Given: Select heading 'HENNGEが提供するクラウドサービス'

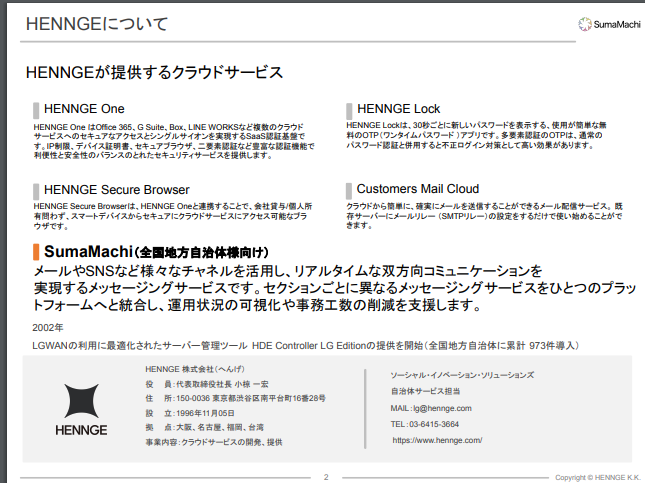Looking at the screenshot, I should coord(154,72).
